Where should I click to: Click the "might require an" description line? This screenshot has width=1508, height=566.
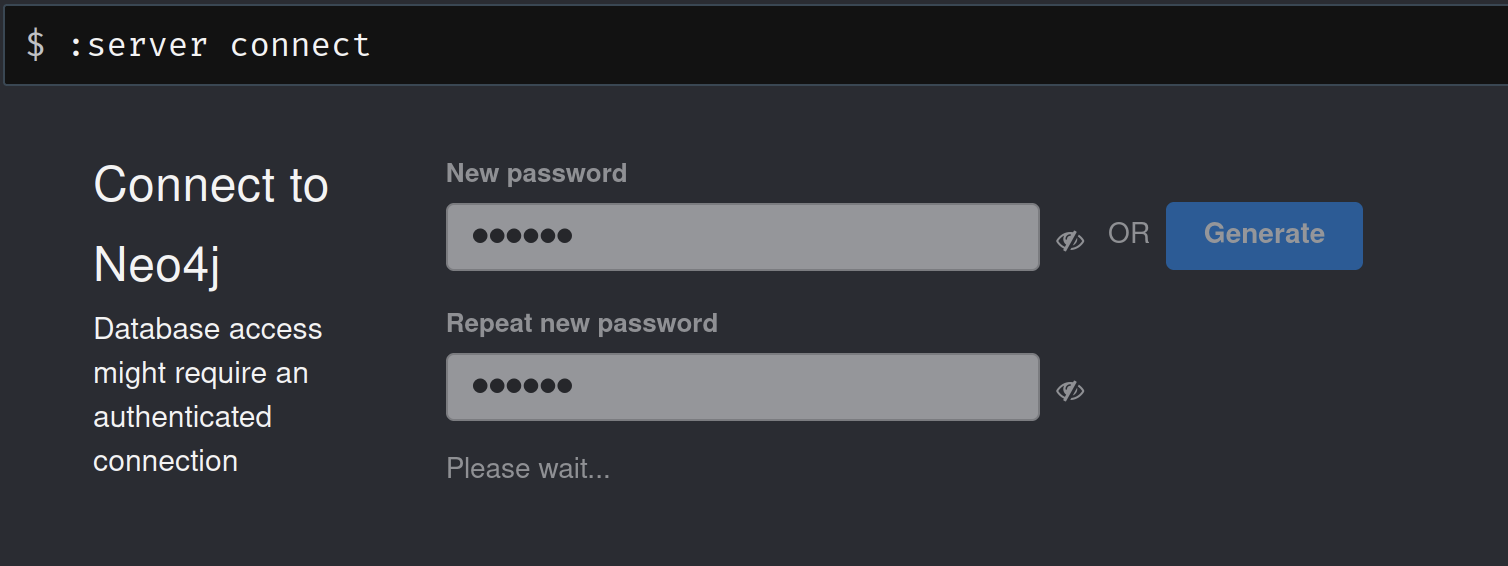[x=200, y=373]
